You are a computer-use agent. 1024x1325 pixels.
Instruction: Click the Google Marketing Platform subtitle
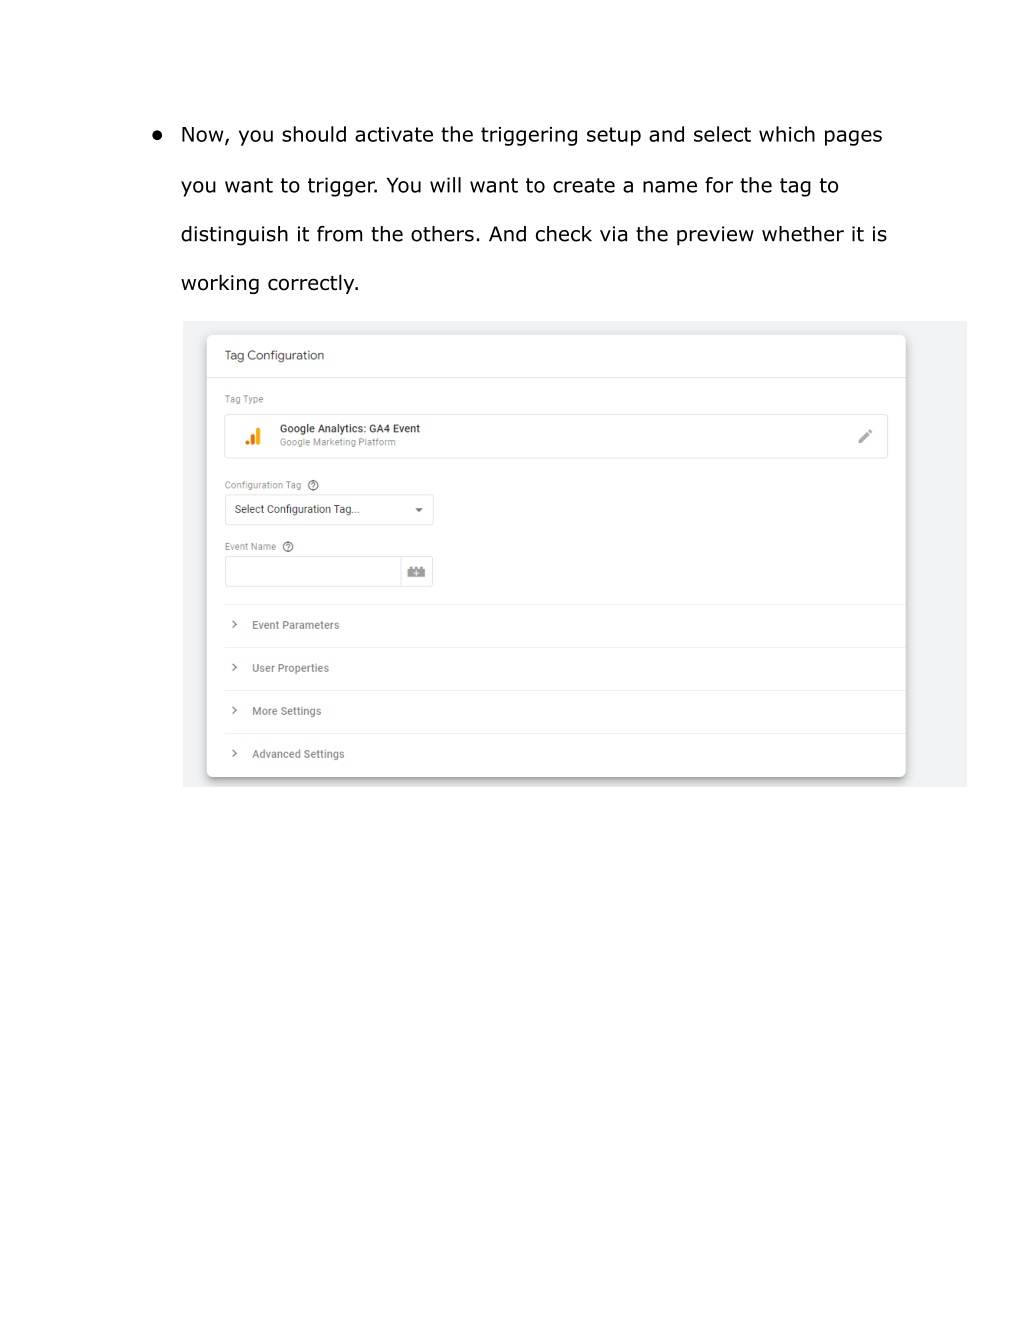(338, 442)
